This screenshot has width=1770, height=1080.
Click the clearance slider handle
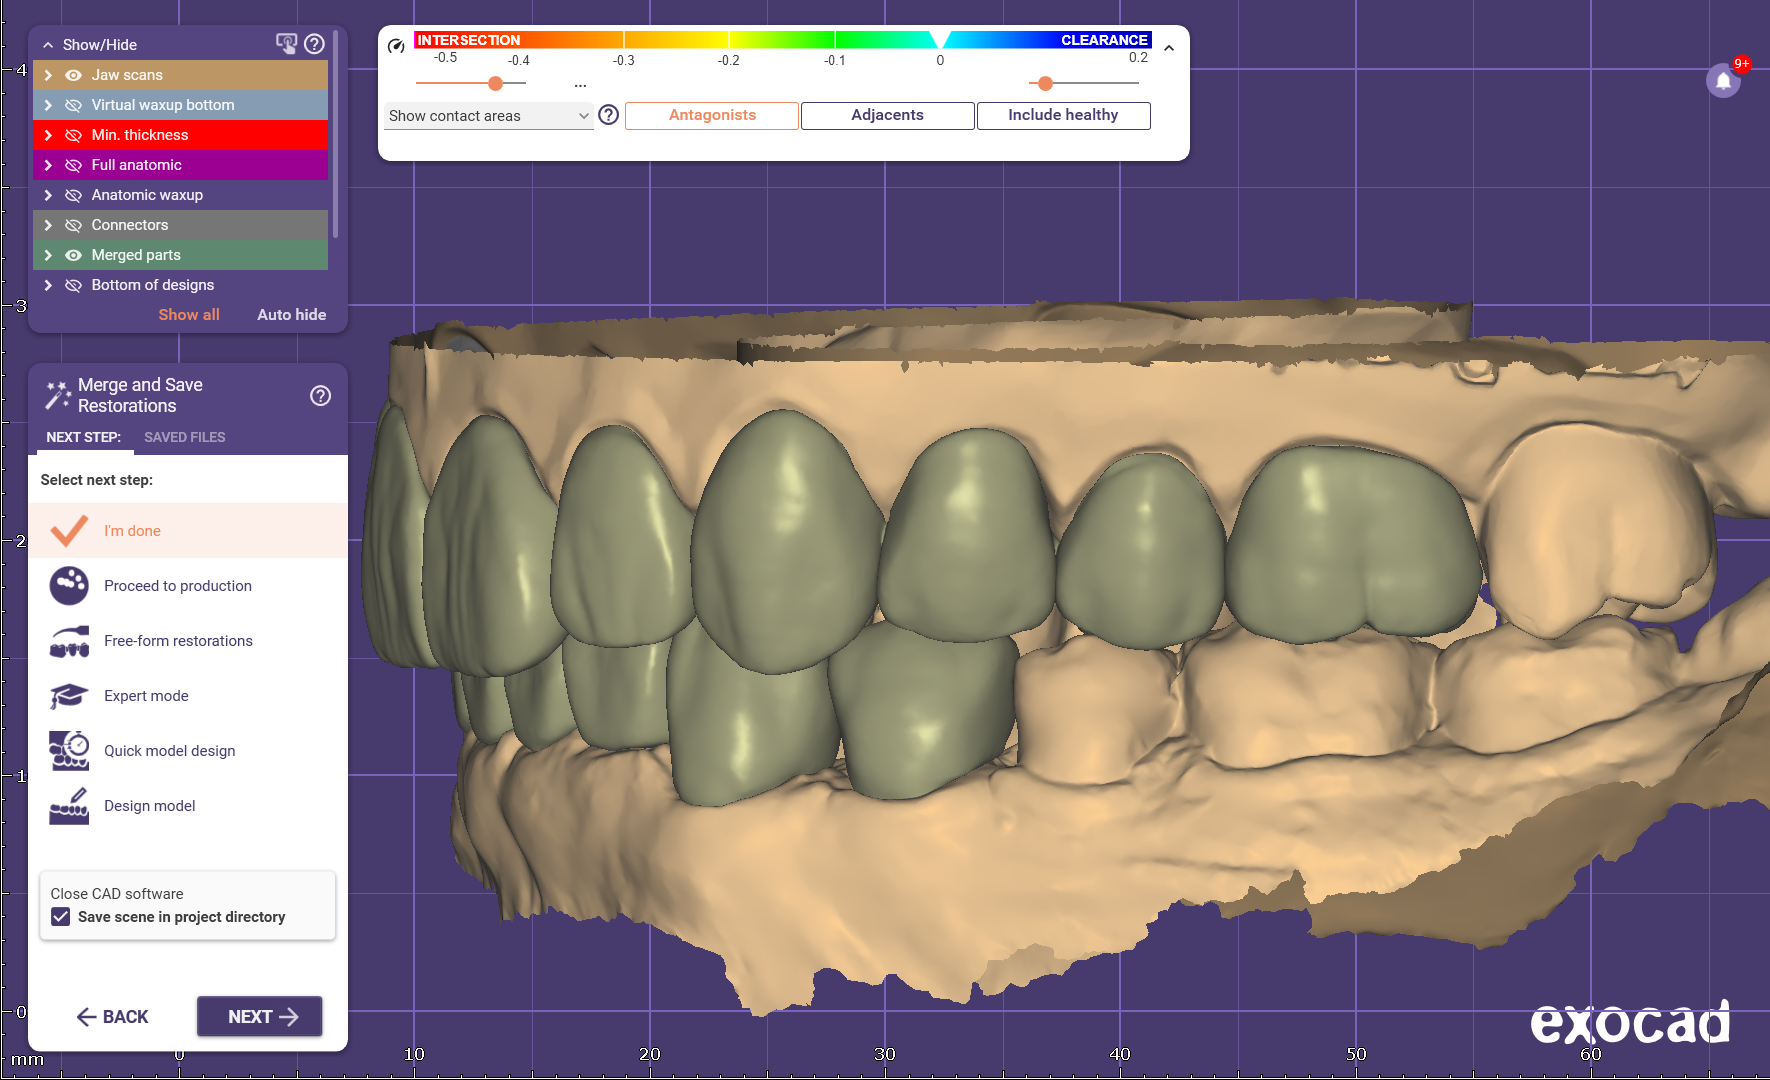pos(1045,84)
